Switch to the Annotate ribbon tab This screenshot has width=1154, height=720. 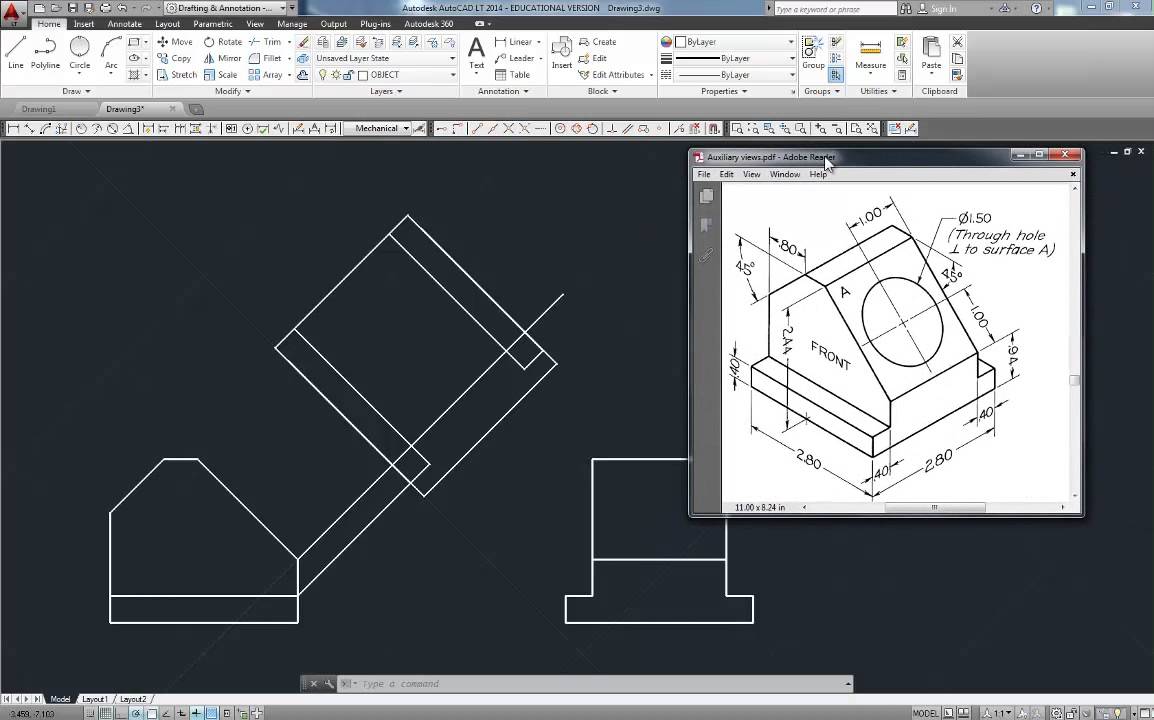pos(124,24)
